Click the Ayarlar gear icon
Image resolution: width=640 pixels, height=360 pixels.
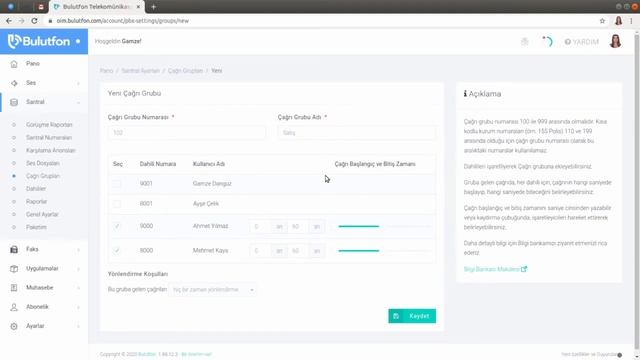pos(14,326)
